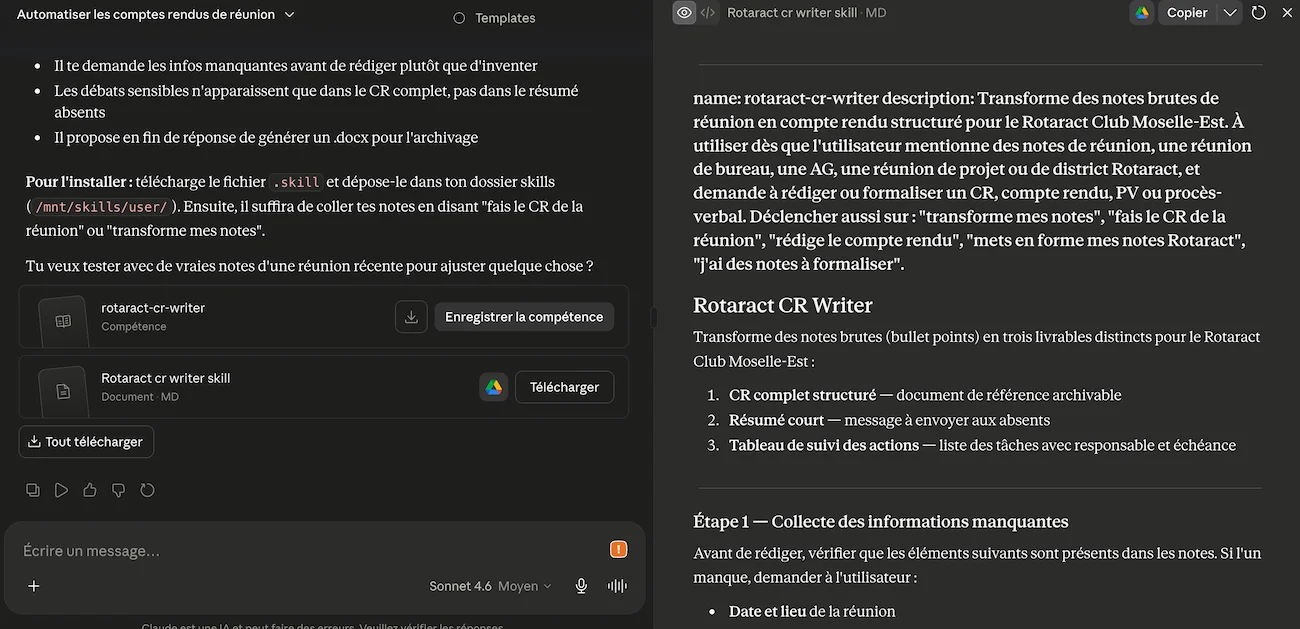This screenshot has width=1300, height=629.
Task: Download the rotaract-cr-writer skill file
Action: [411, 317]
